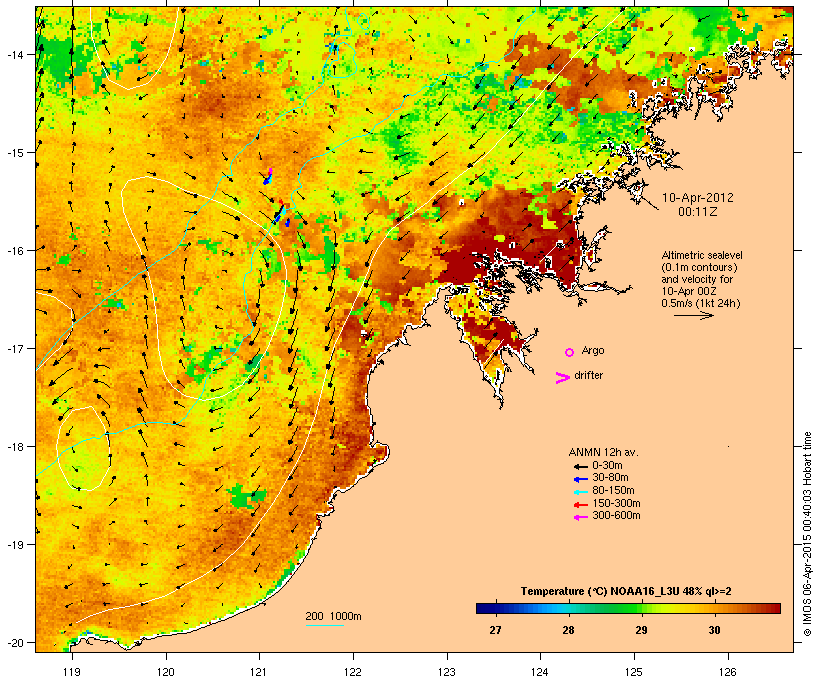Click the 30 label under the color bar

(x=714, y=630)
